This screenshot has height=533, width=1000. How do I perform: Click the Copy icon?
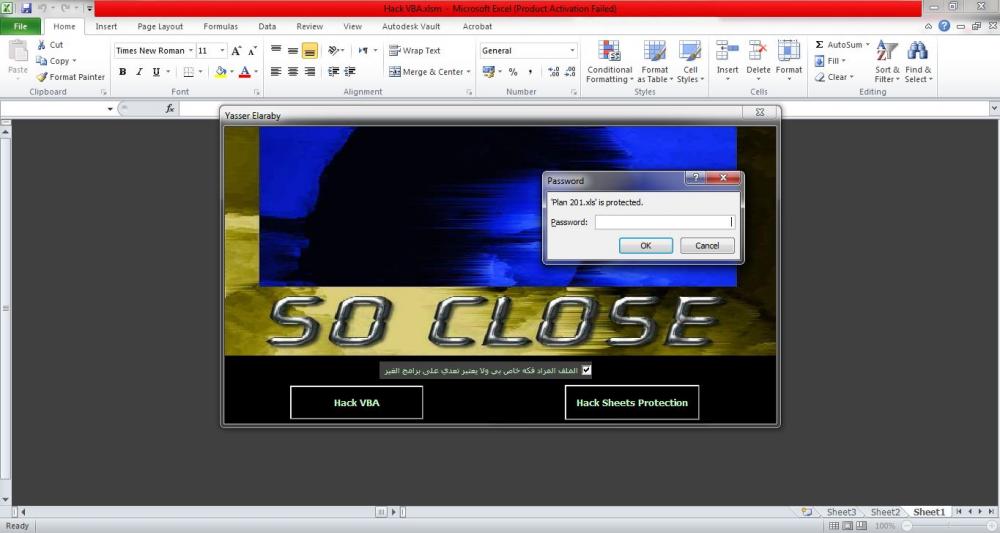click(x=41, y=61)
